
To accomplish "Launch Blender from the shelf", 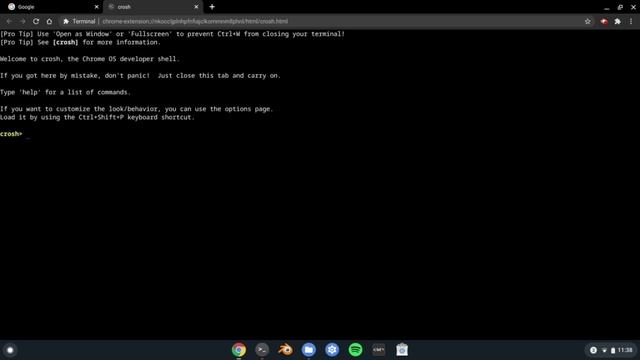I will click(x=285, y=350).
